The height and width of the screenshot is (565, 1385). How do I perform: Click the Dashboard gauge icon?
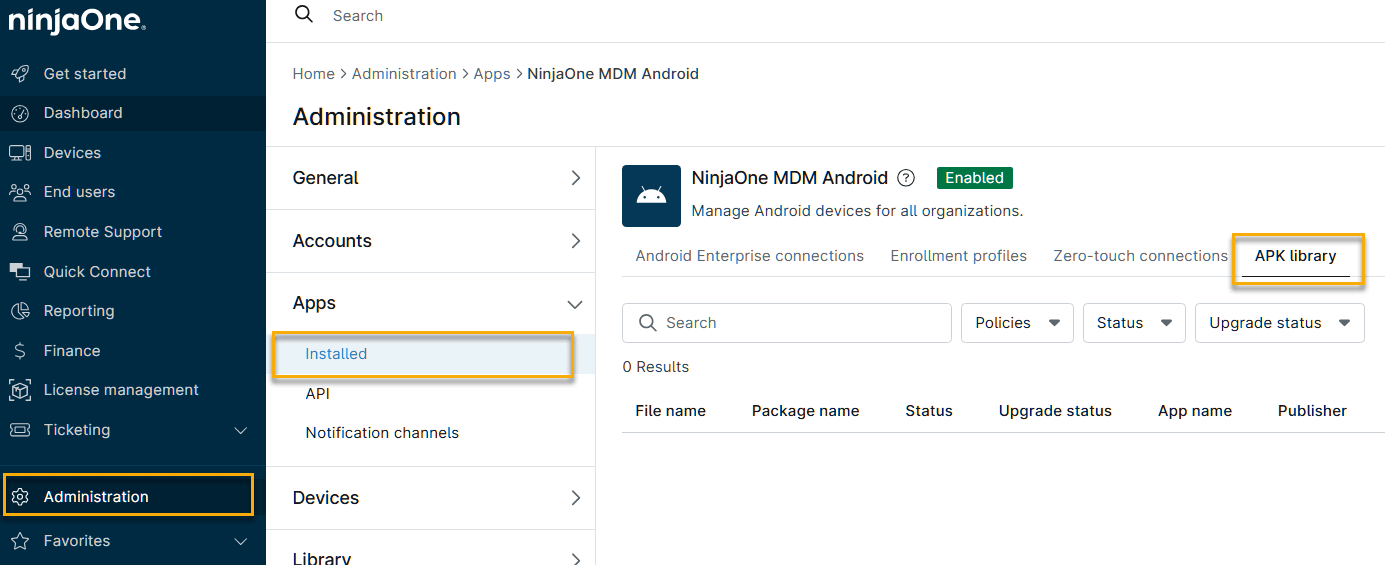(20, 113)
